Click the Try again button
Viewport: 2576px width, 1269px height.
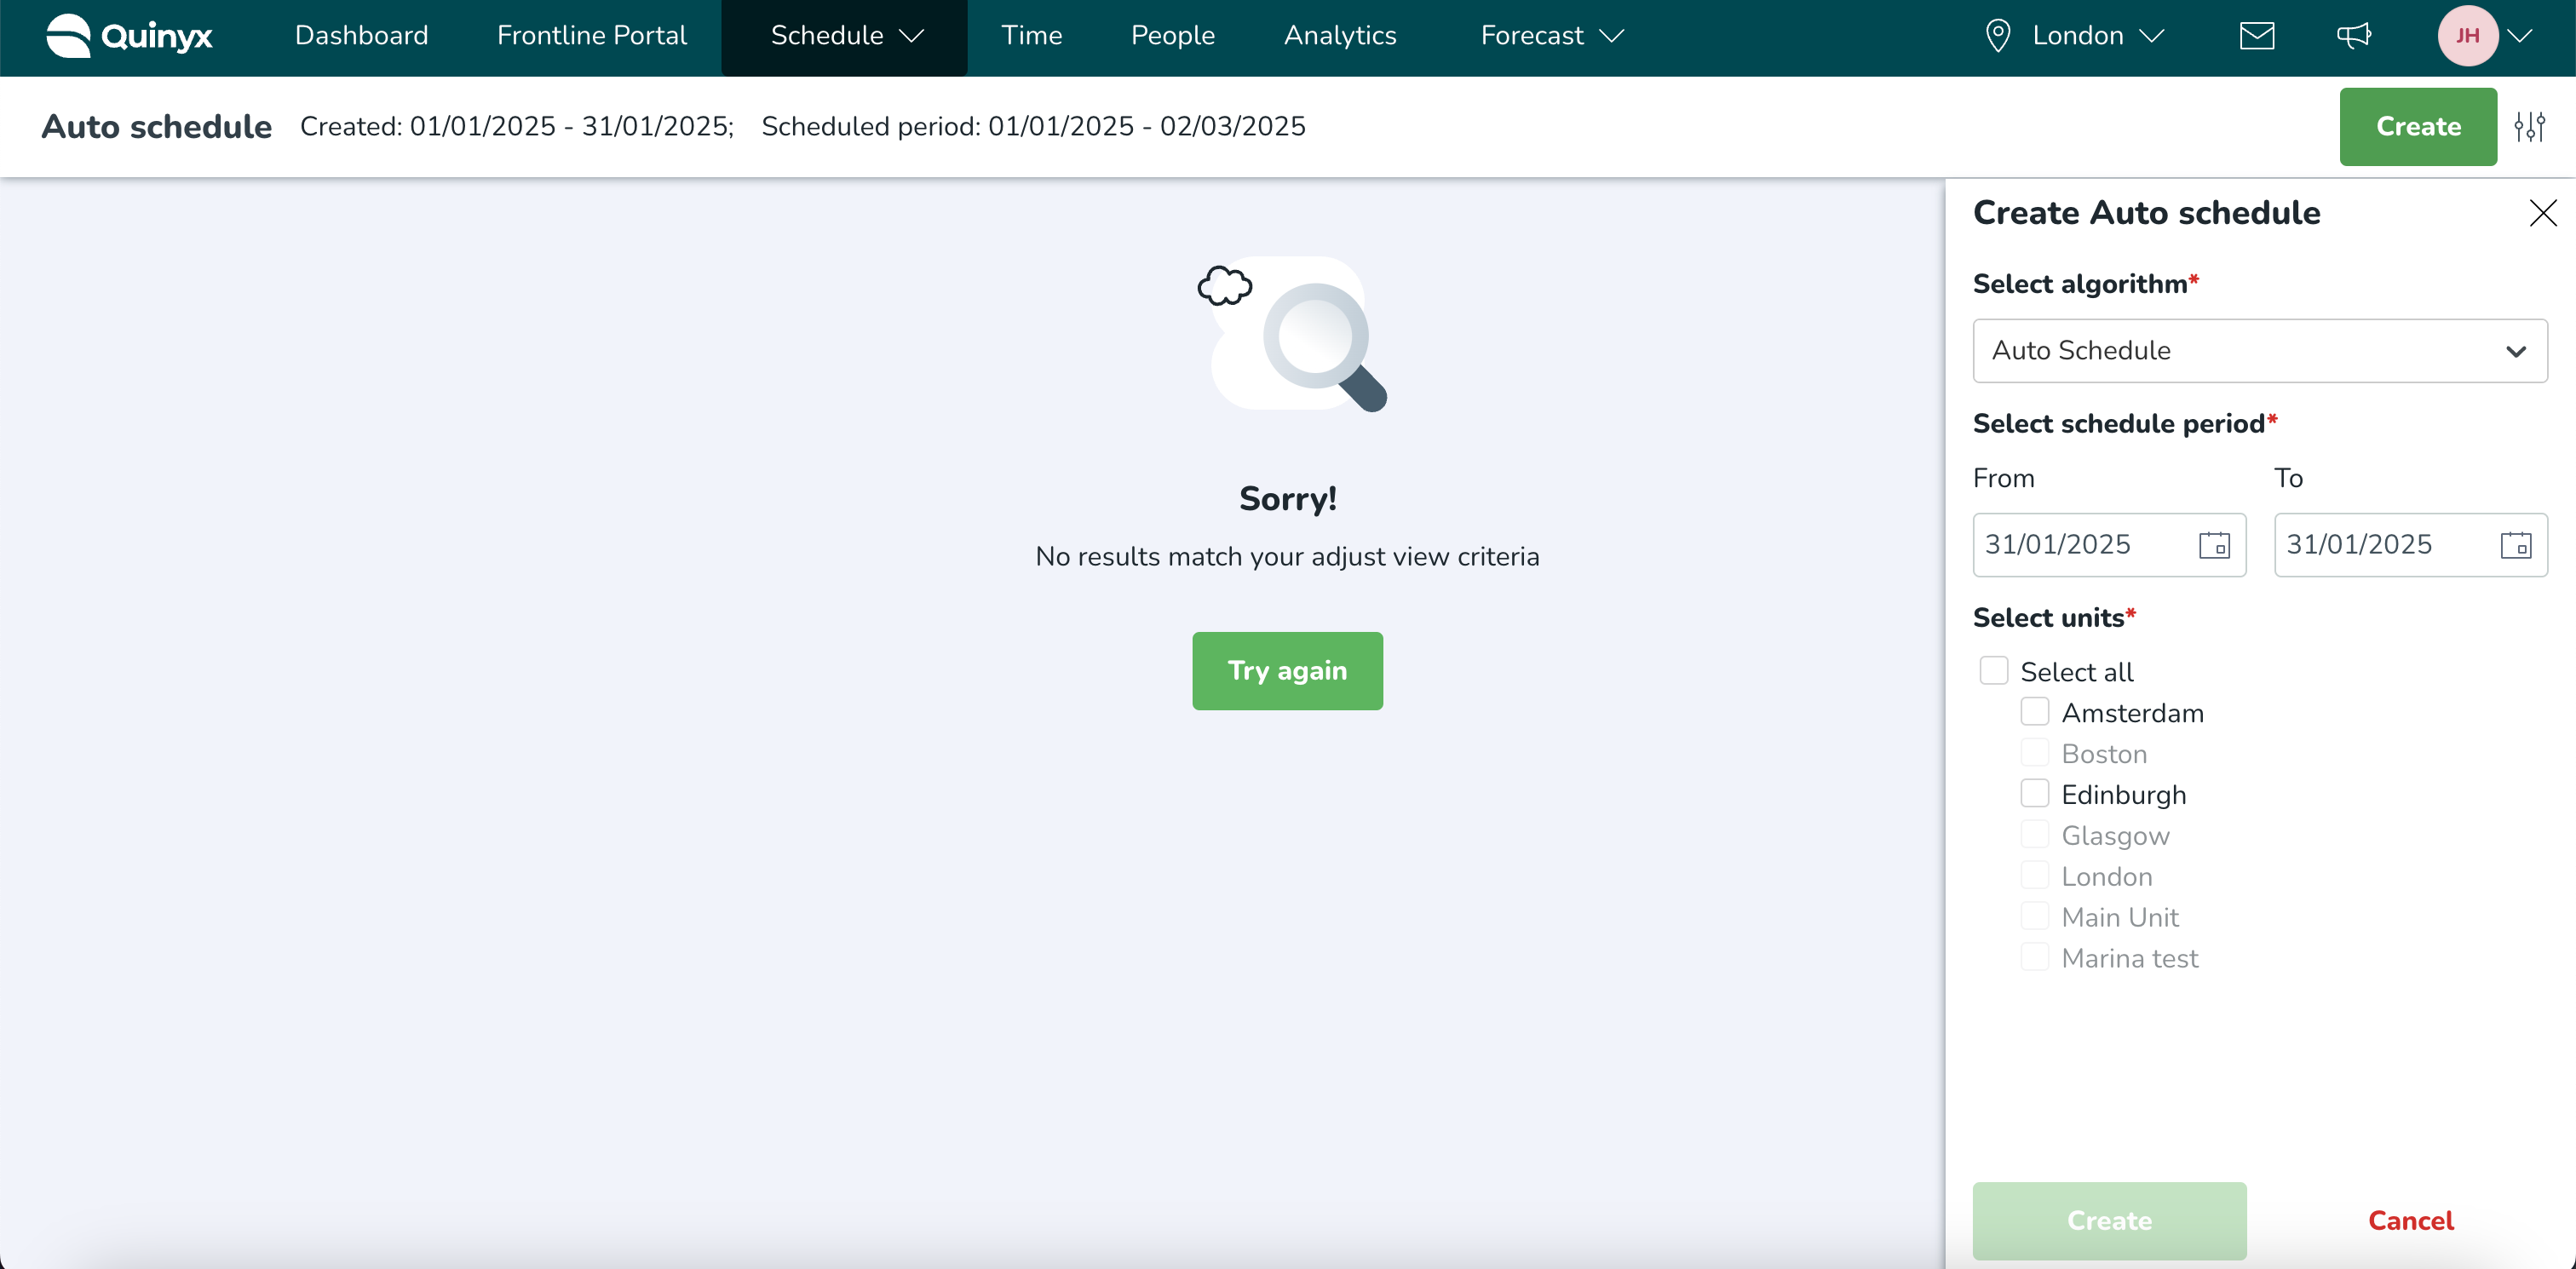1287,671
